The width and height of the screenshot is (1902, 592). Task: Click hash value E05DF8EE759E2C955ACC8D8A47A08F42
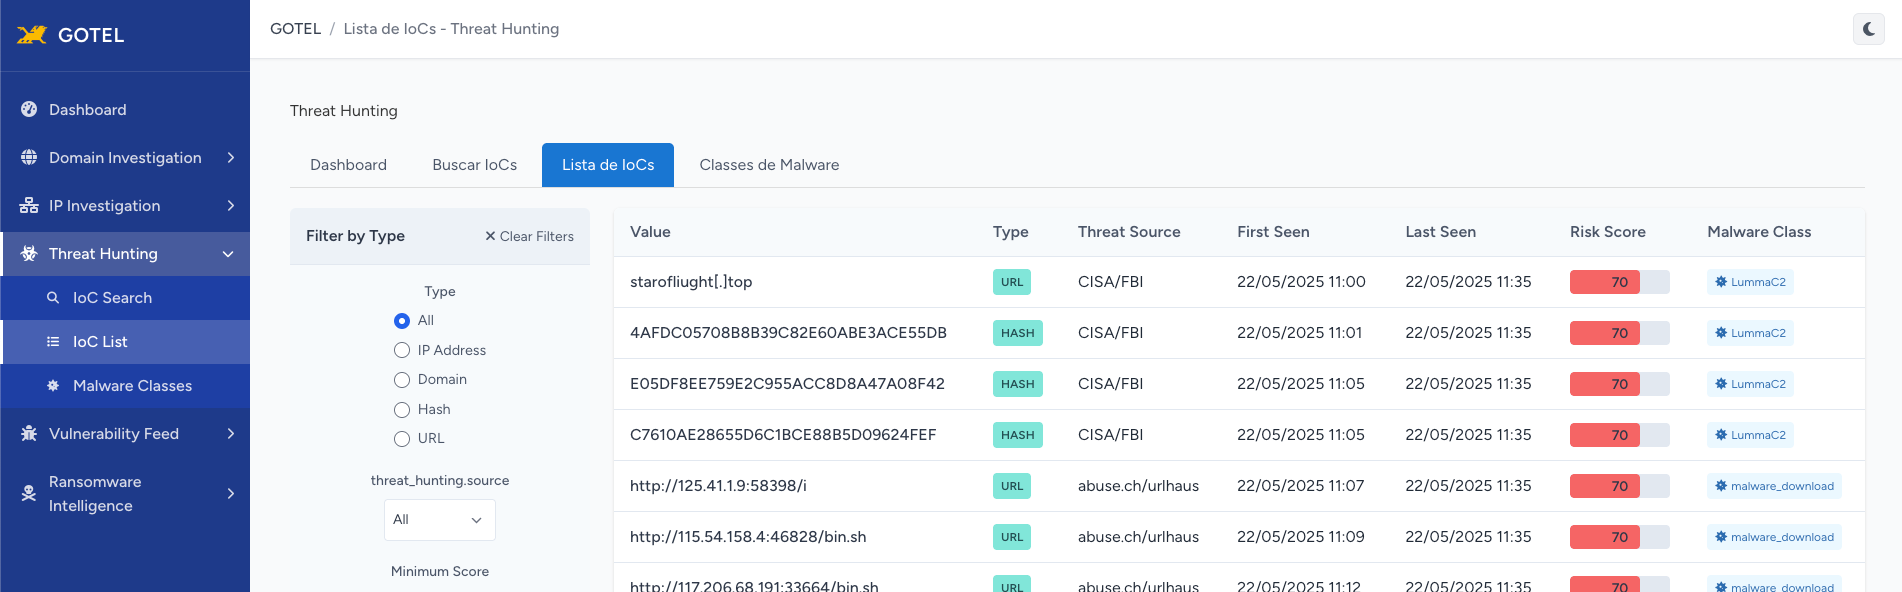pyautogui.click(x=787, y=384)
